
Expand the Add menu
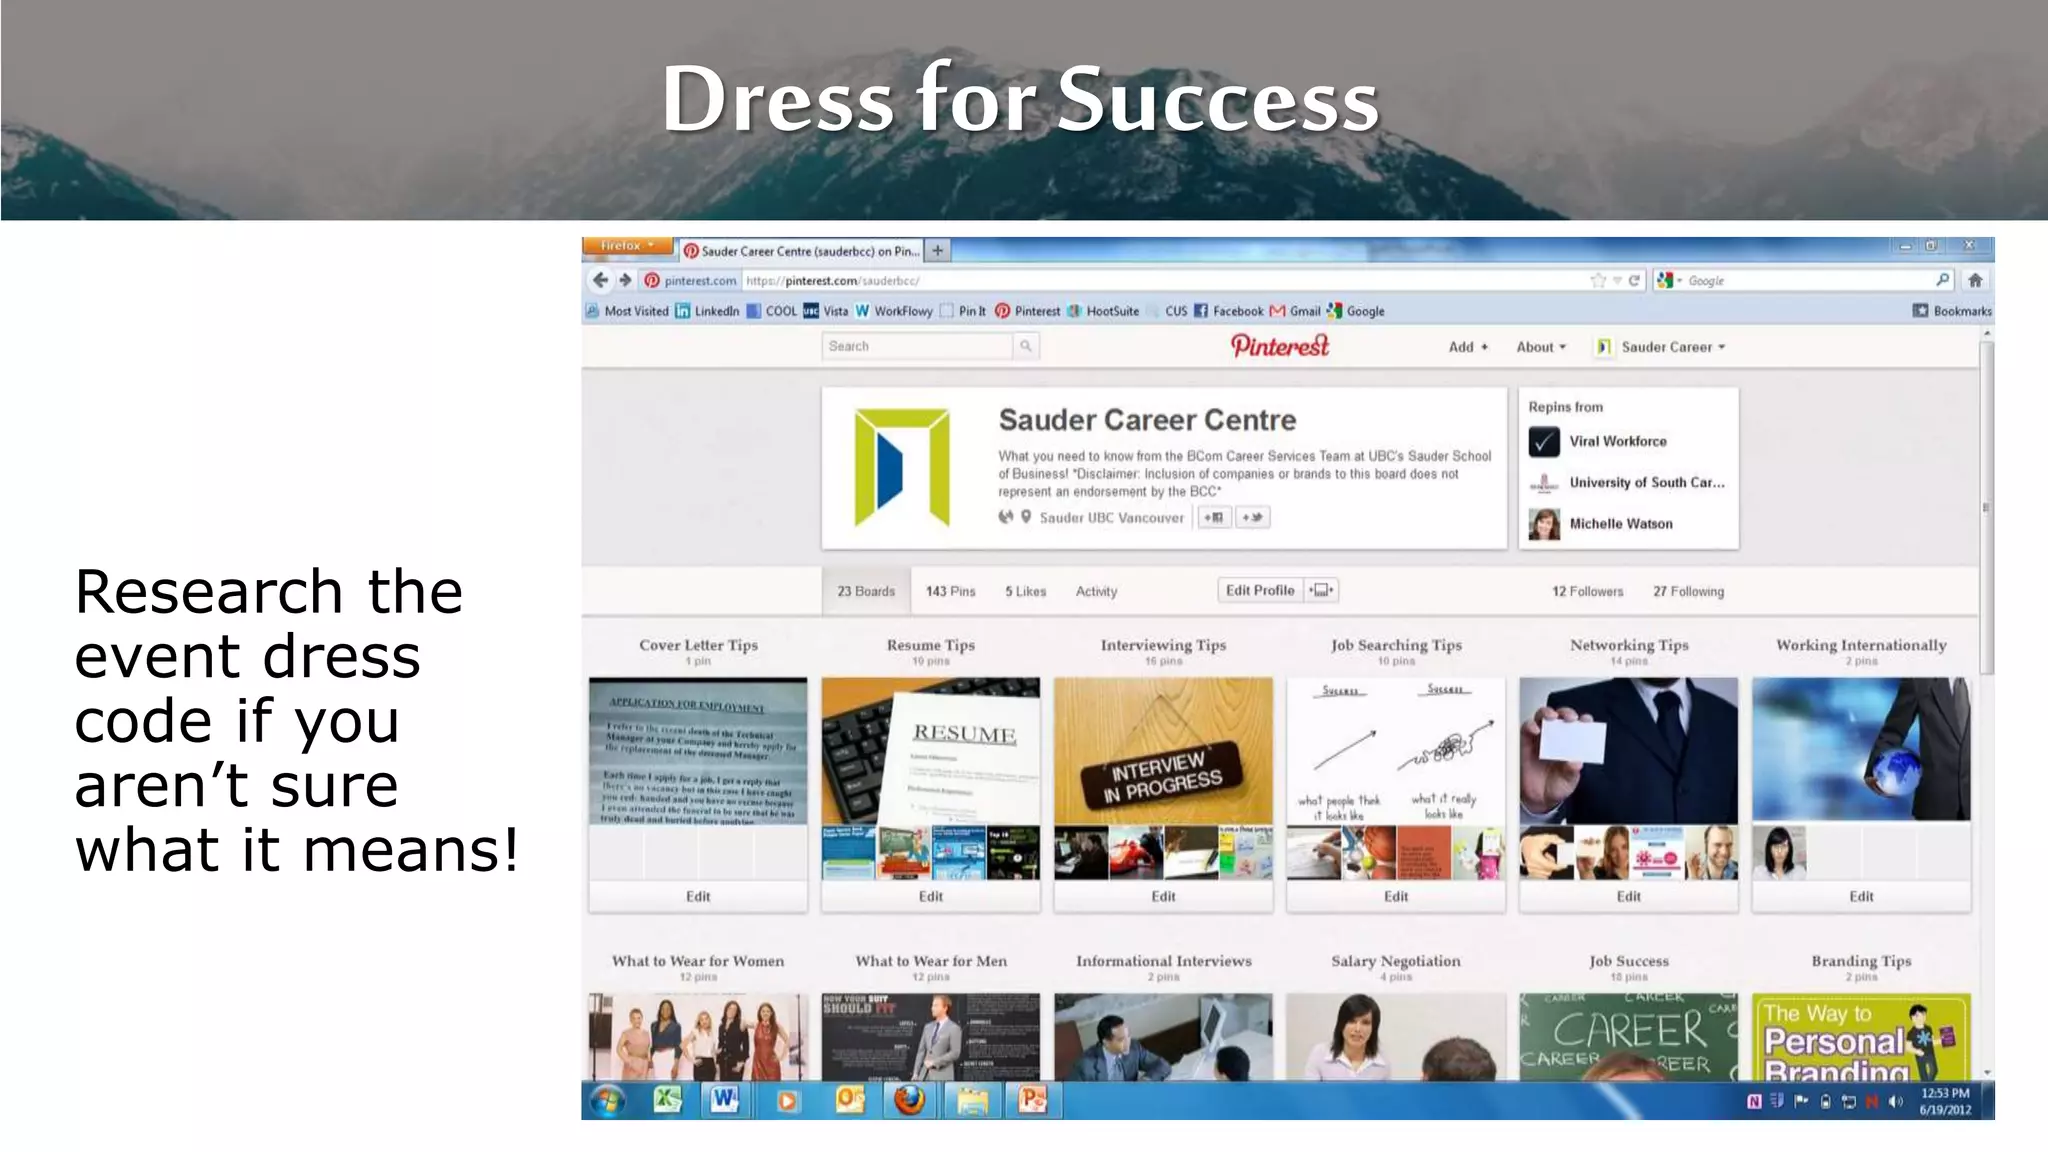pyautogui.click(x=1468, y=347)
